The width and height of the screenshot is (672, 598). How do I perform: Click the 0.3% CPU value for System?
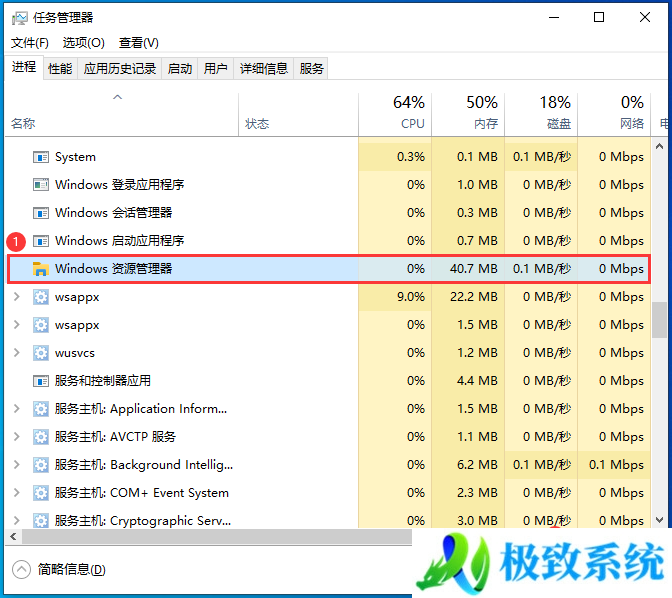[411, 157]
